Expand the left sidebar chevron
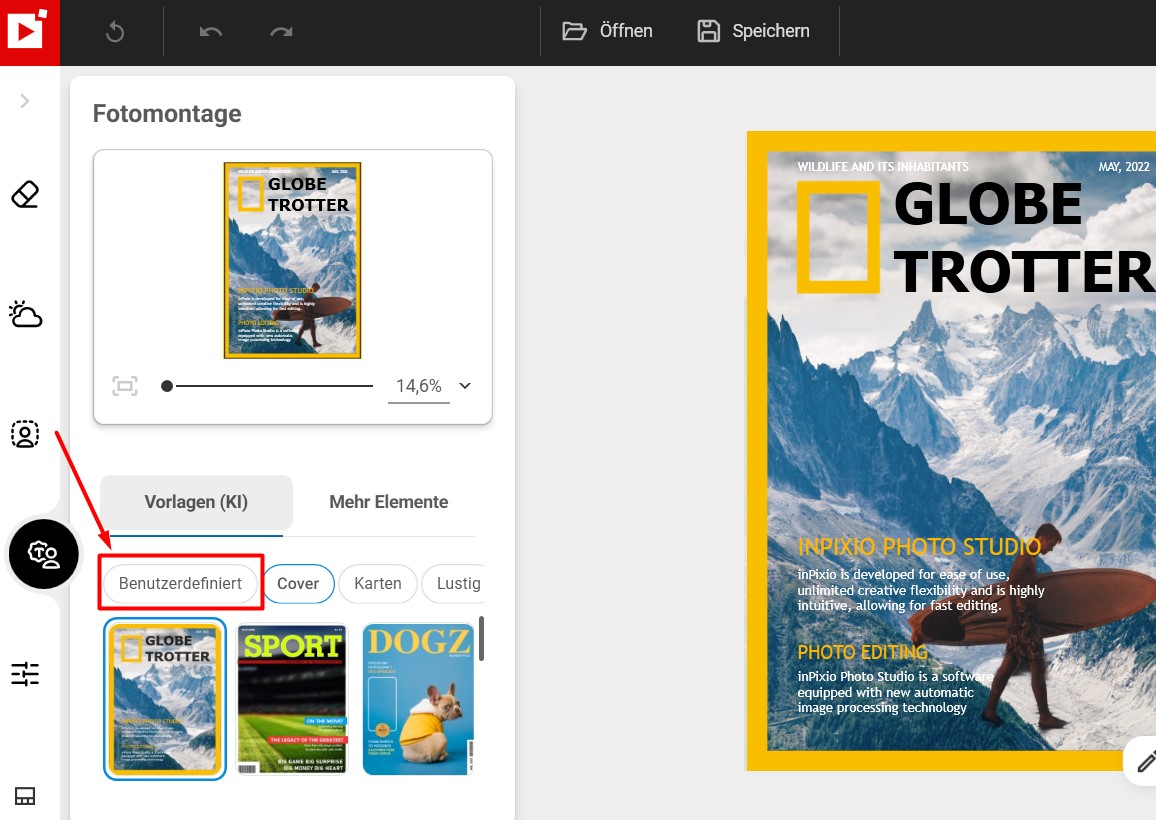The width and height of the screenshot is (1156, 820). [25, 101]
